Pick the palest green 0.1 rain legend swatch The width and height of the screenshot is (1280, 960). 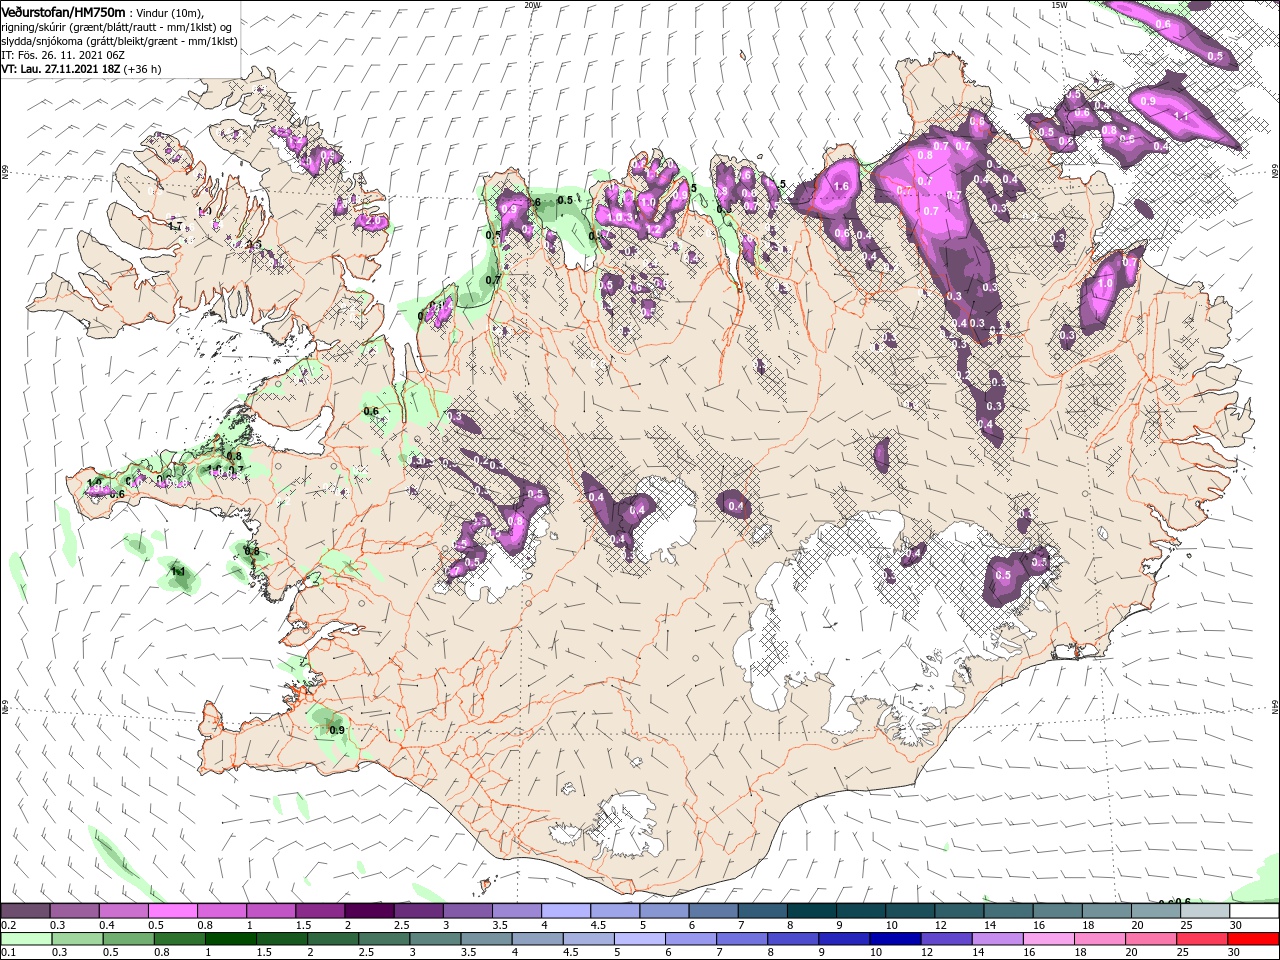click(x=25, y=939)
